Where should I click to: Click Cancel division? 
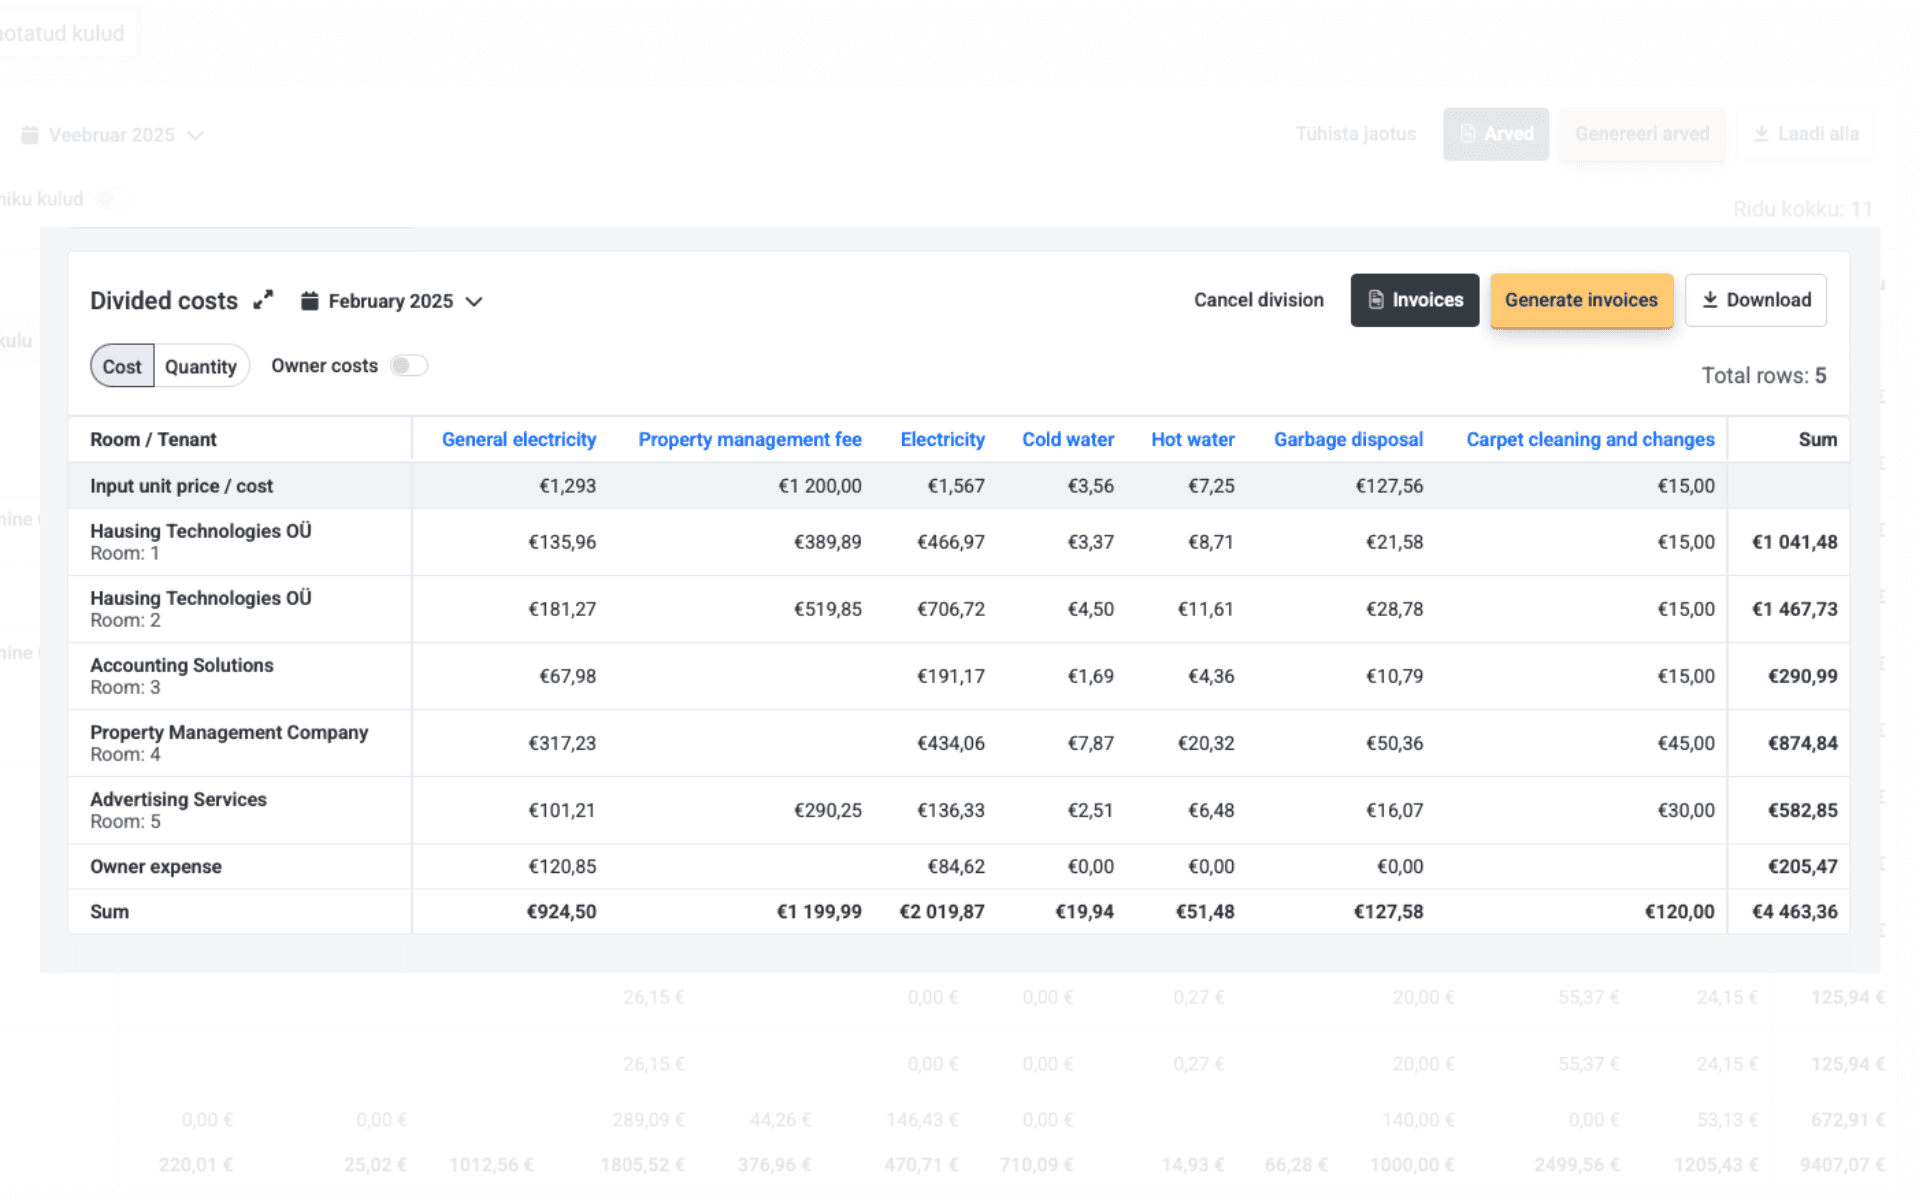(x=1258, y=300)
